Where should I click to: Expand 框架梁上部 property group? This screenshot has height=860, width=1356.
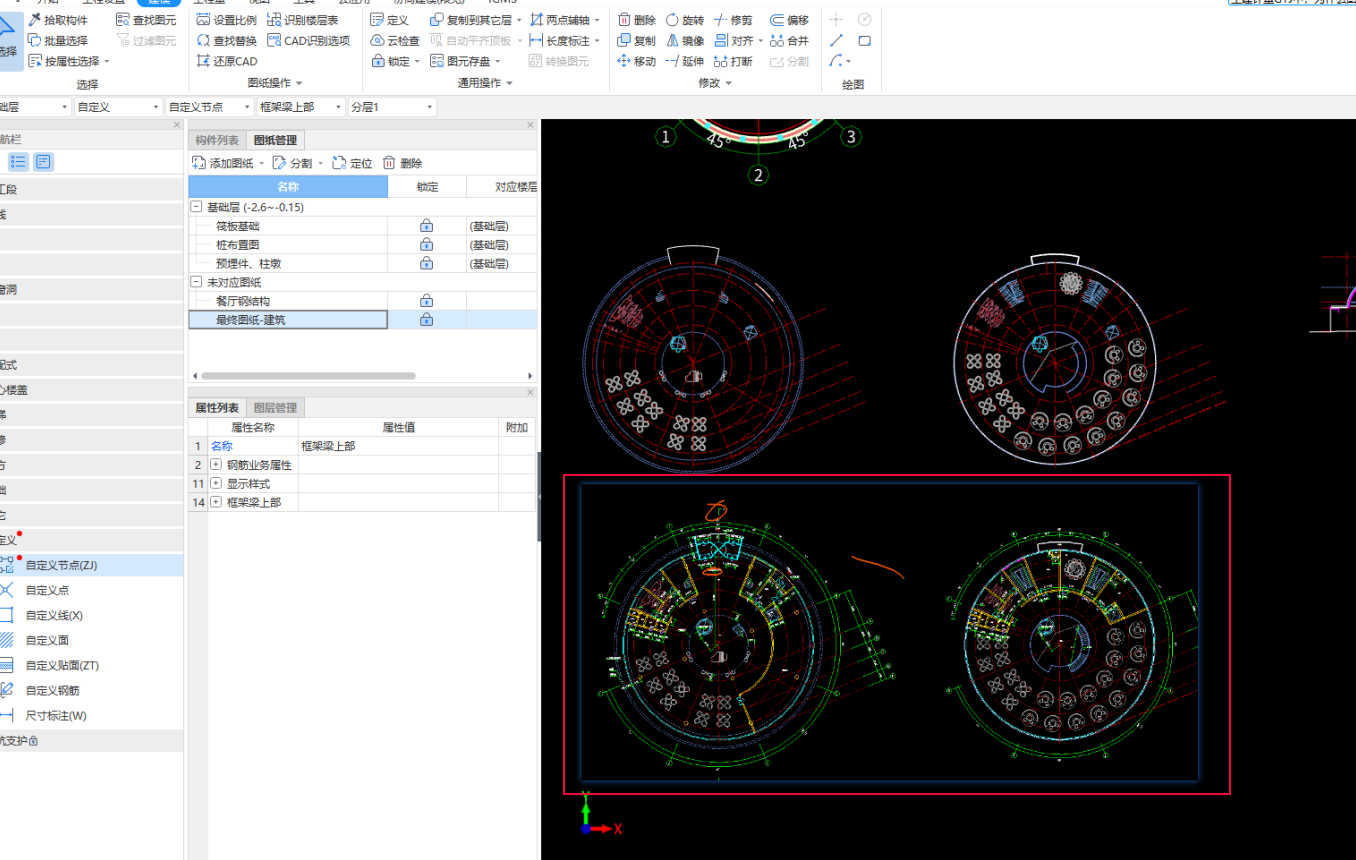pos(216,502)
